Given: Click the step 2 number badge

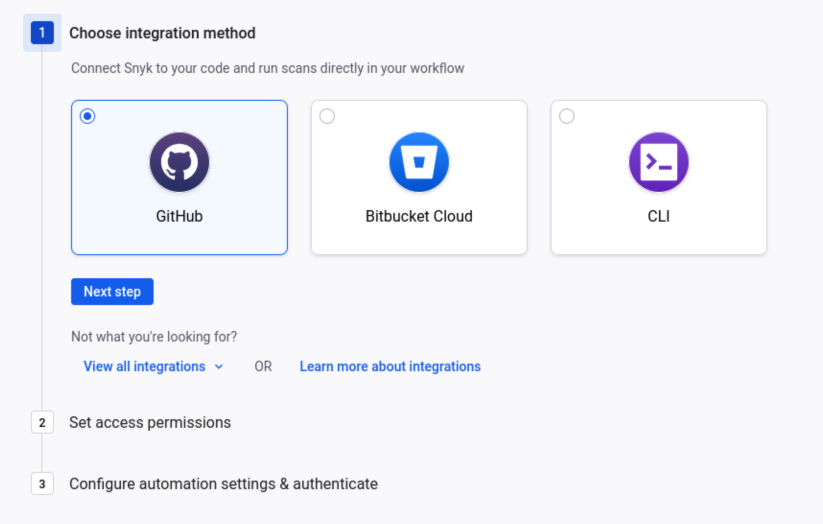Looking at the screenshot, I should (42, 423).
